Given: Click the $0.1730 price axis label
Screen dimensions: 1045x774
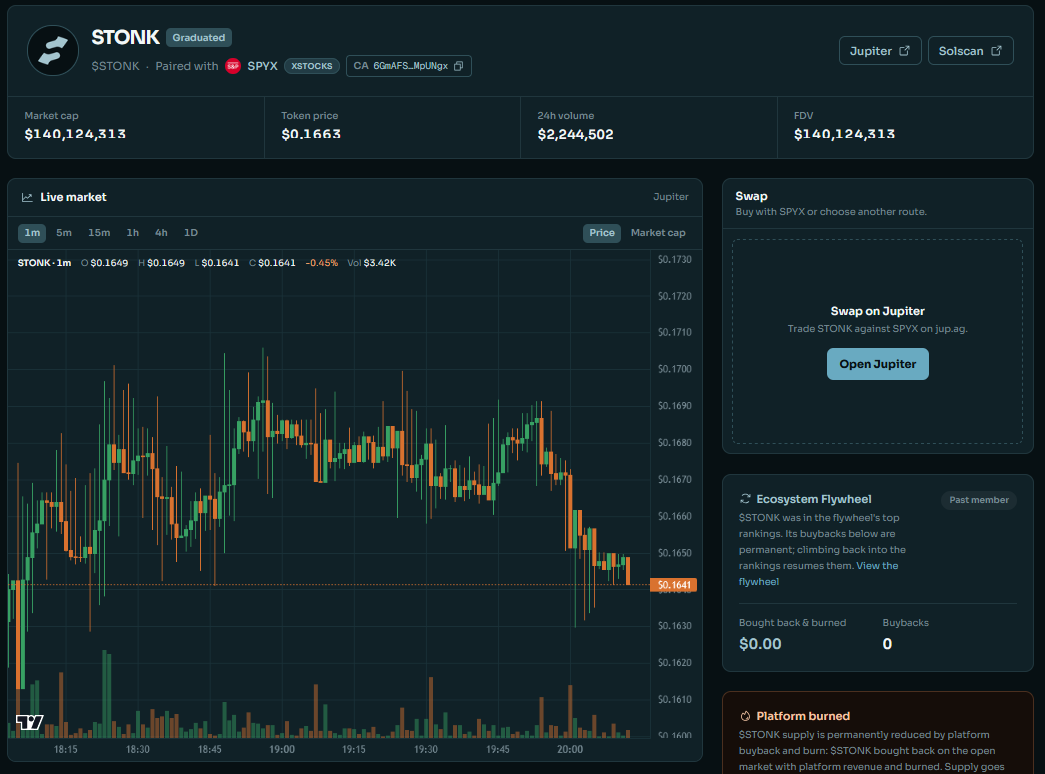Looking at the screenshot, I should 674,259.
